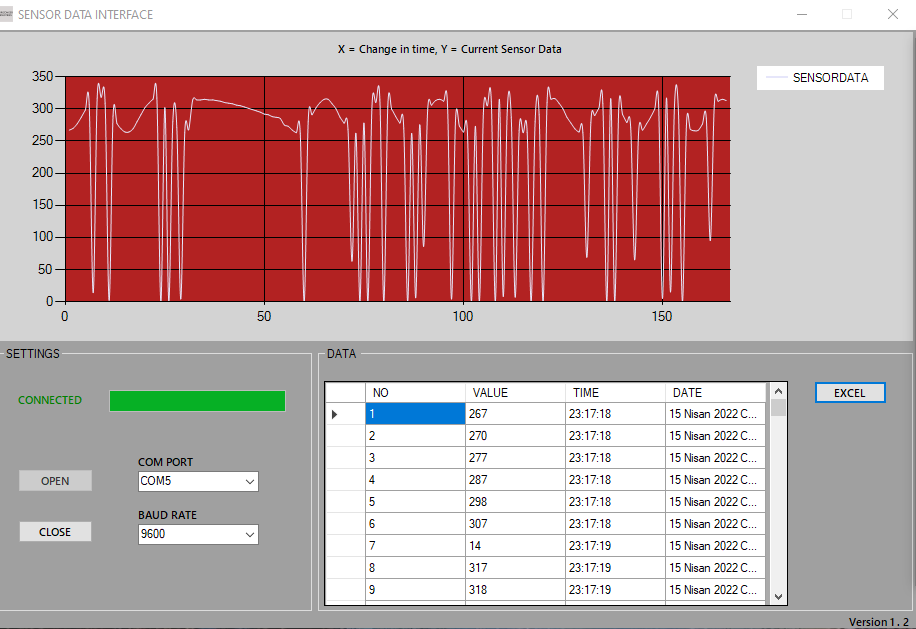Click the scrollbar up arrow beside the data grid

click(778, 390)
